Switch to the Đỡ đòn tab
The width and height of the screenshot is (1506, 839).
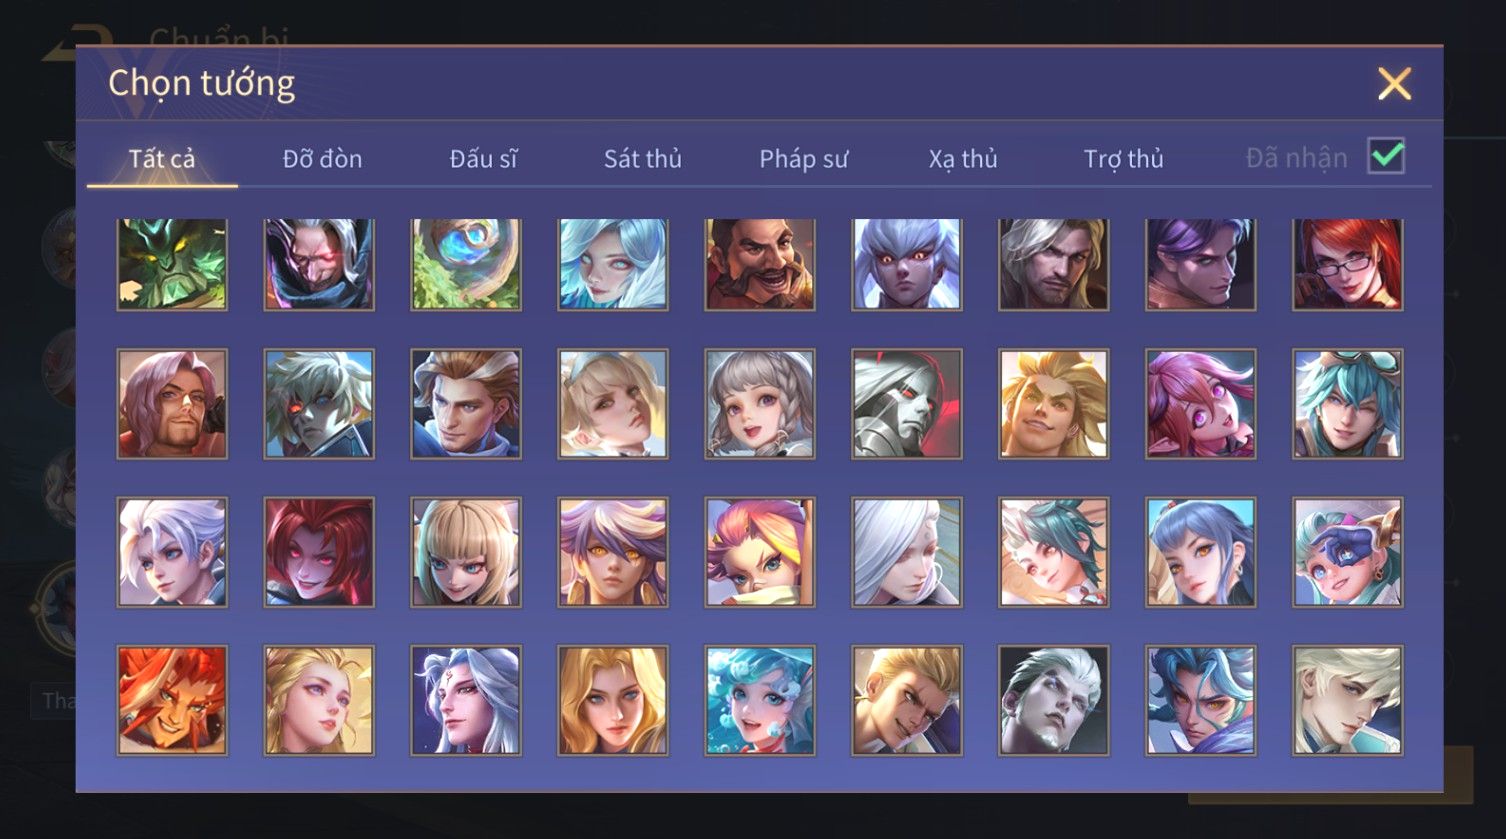tap(322, 158)
